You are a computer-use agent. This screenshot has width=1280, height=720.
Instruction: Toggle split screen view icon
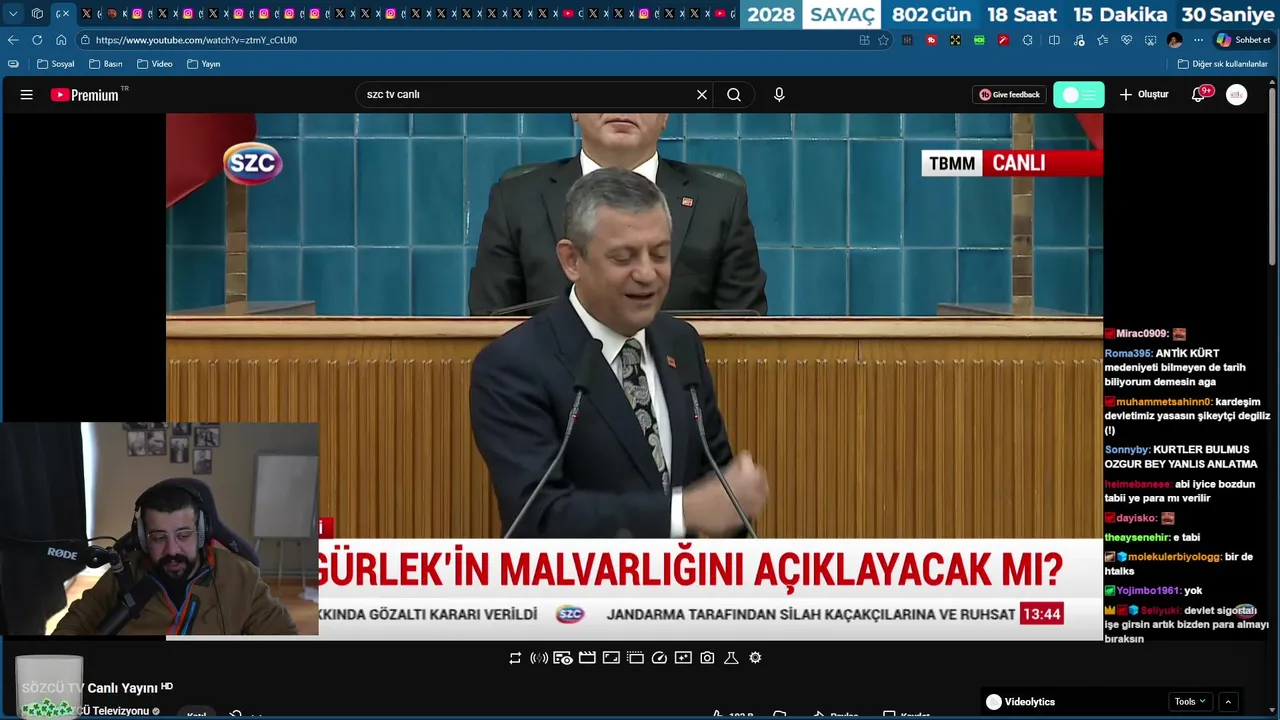coord(1054,40)
